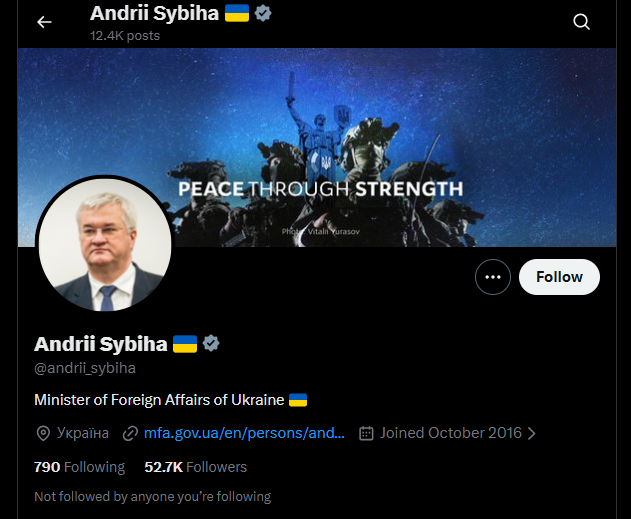Click the verified badge beside the header name
Image resolution: width=631 pixels, height=519 pixels.
(263, 14)
